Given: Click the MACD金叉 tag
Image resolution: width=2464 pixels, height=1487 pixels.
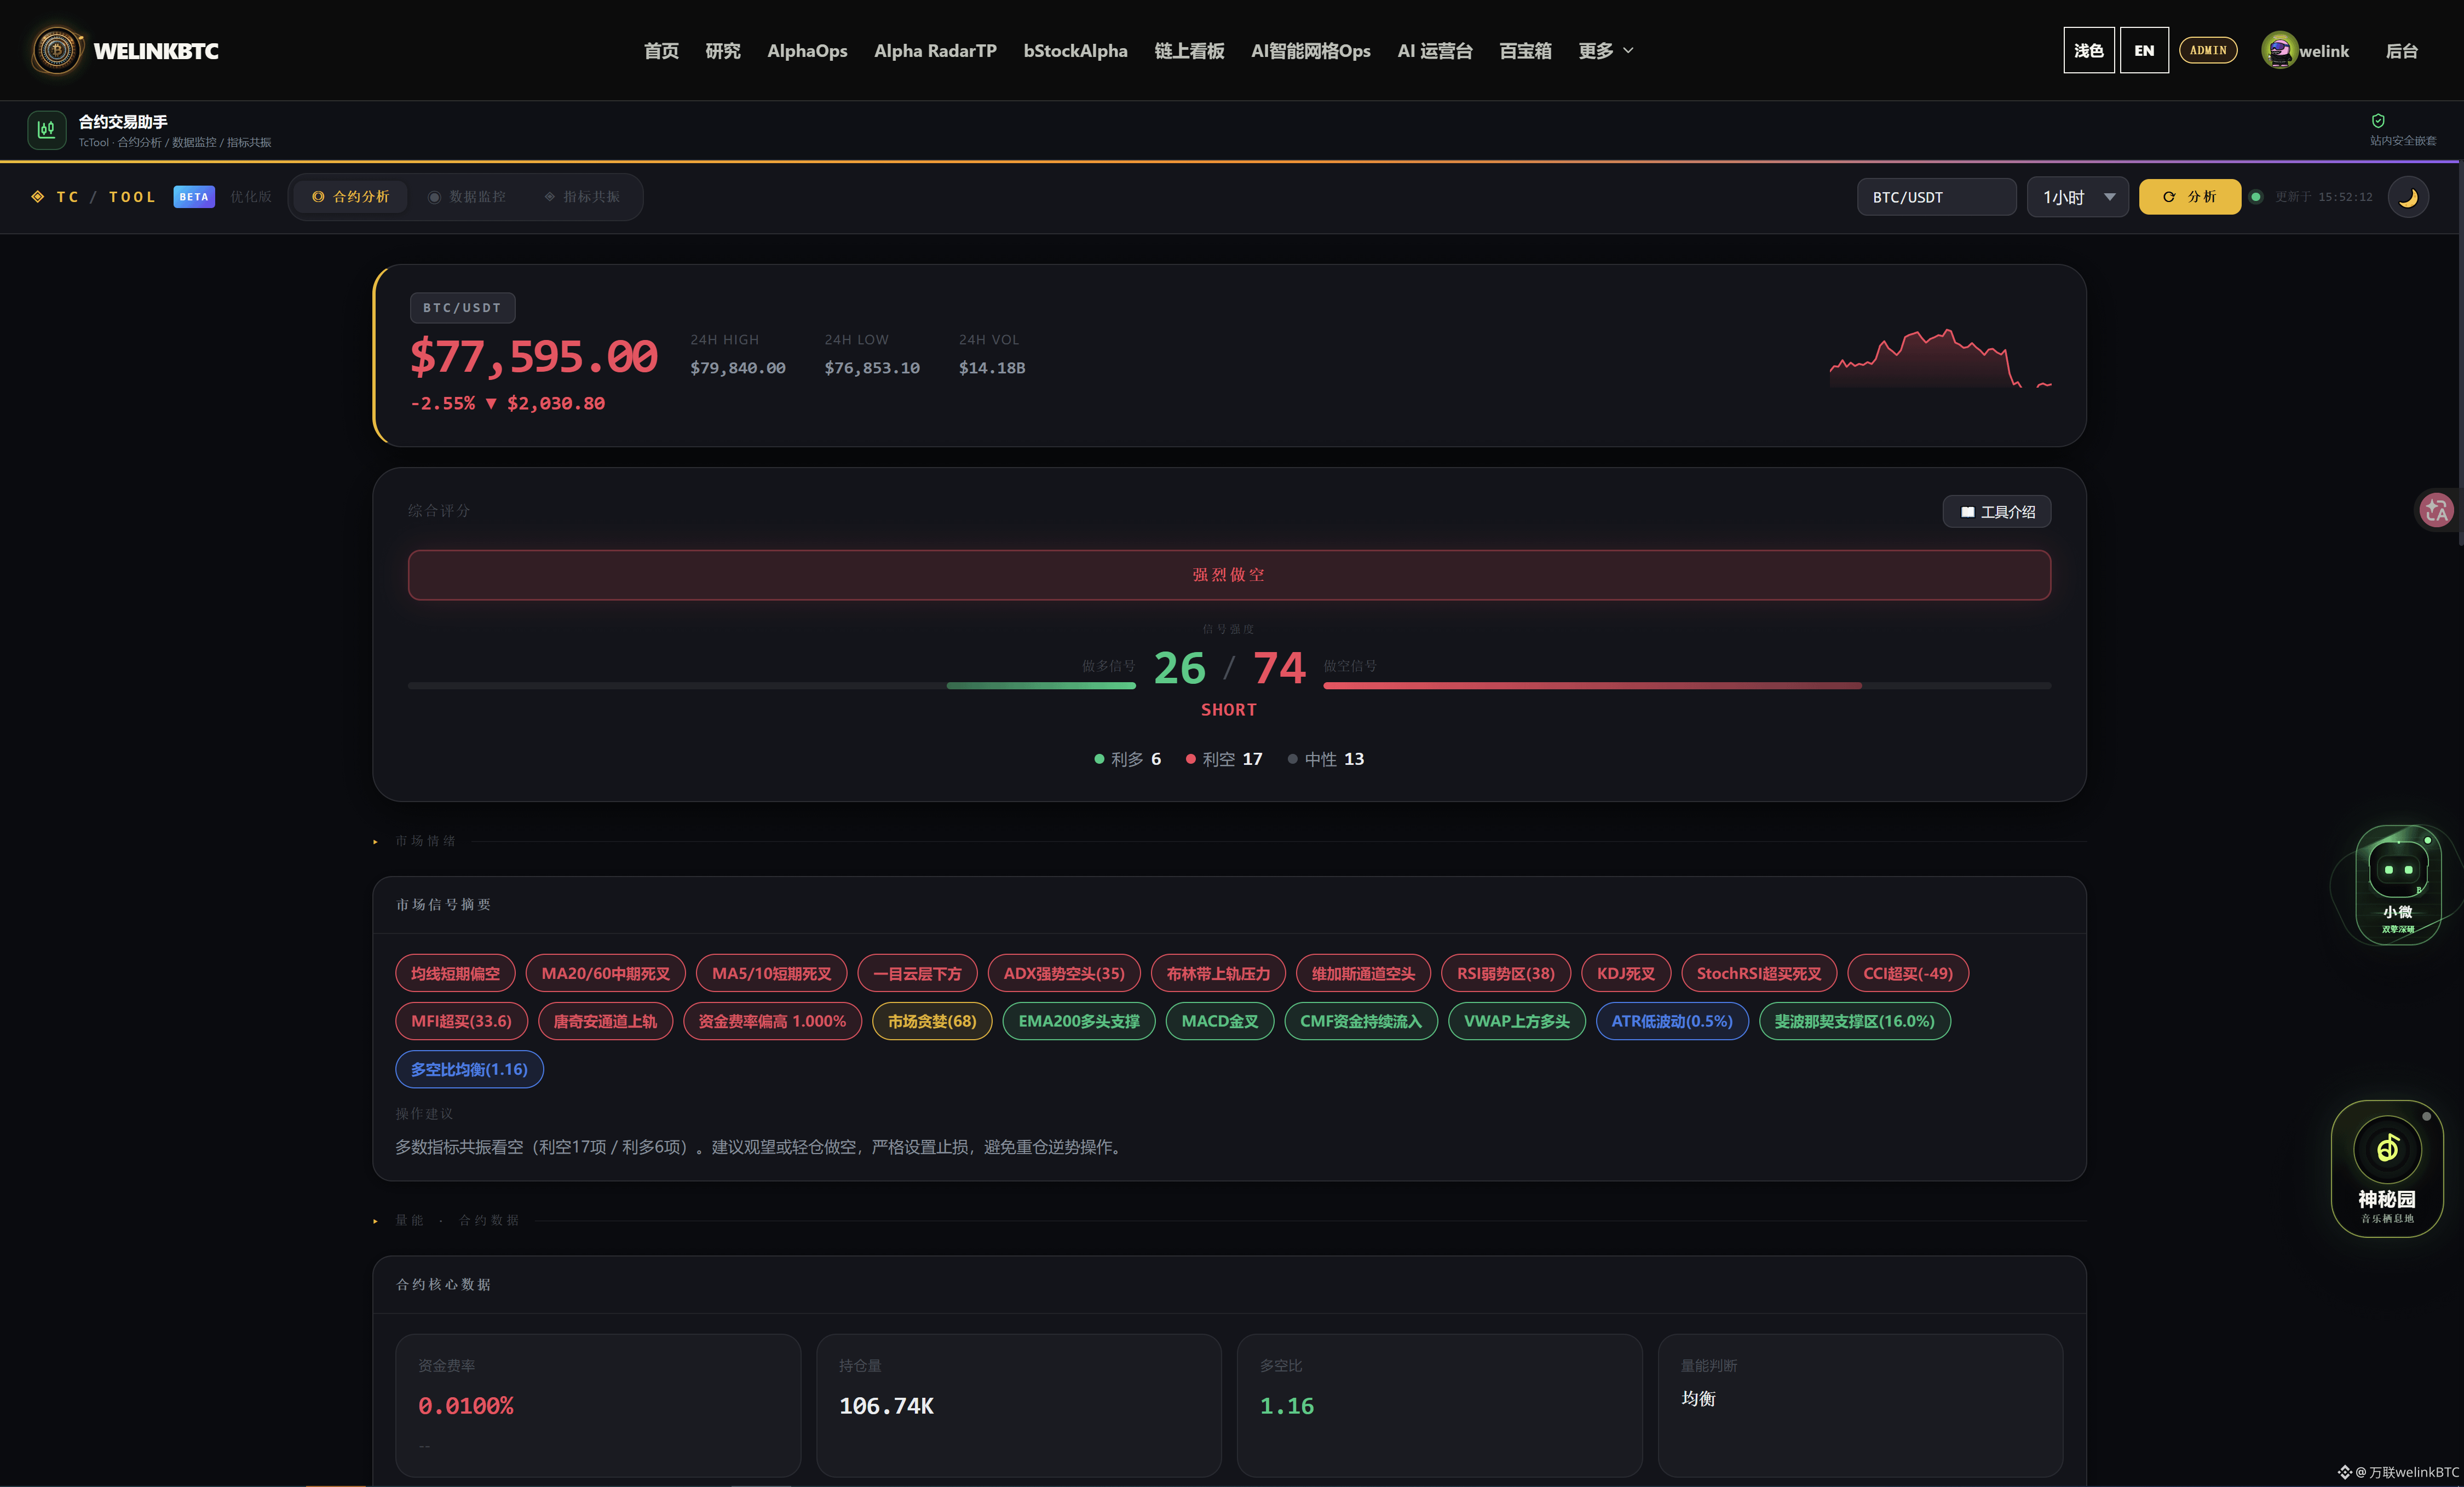Looking at the screenshot, I should click(x=1220, y=1021).
